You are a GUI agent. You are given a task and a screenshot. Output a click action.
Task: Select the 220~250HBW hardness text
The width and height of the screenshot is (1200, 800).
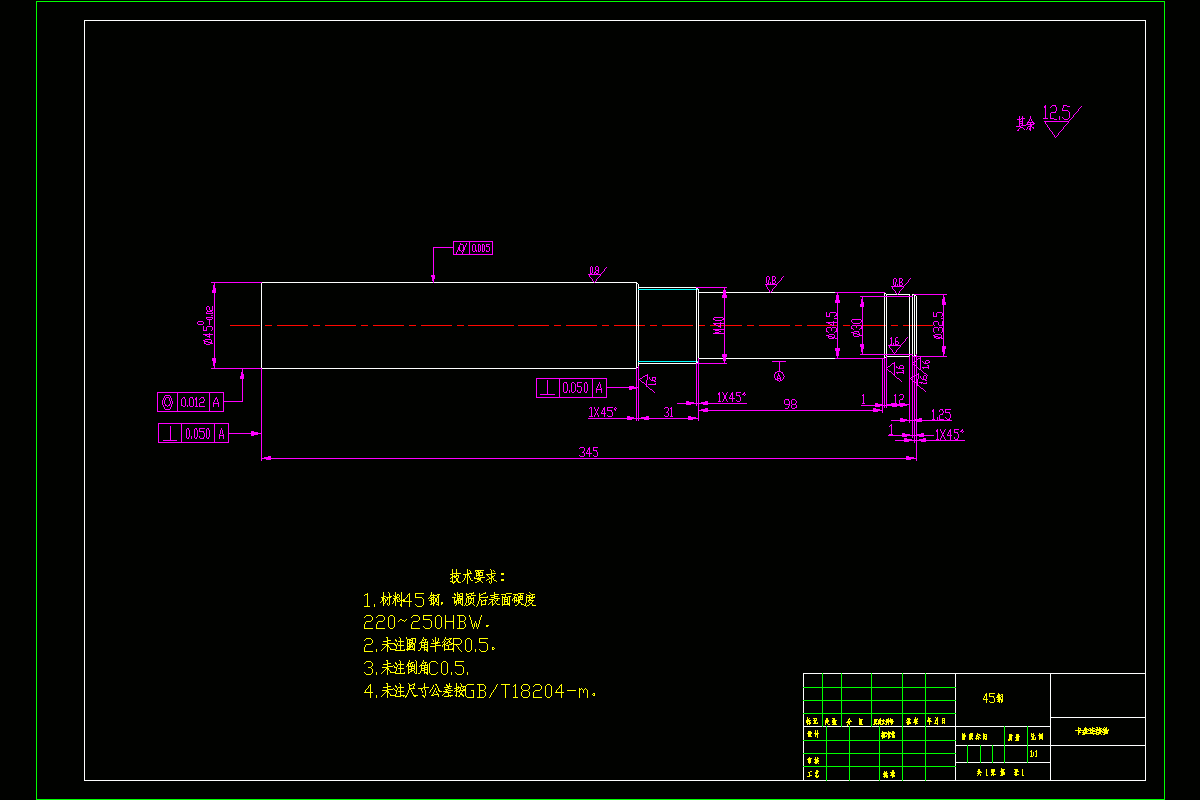coord(427,622)
